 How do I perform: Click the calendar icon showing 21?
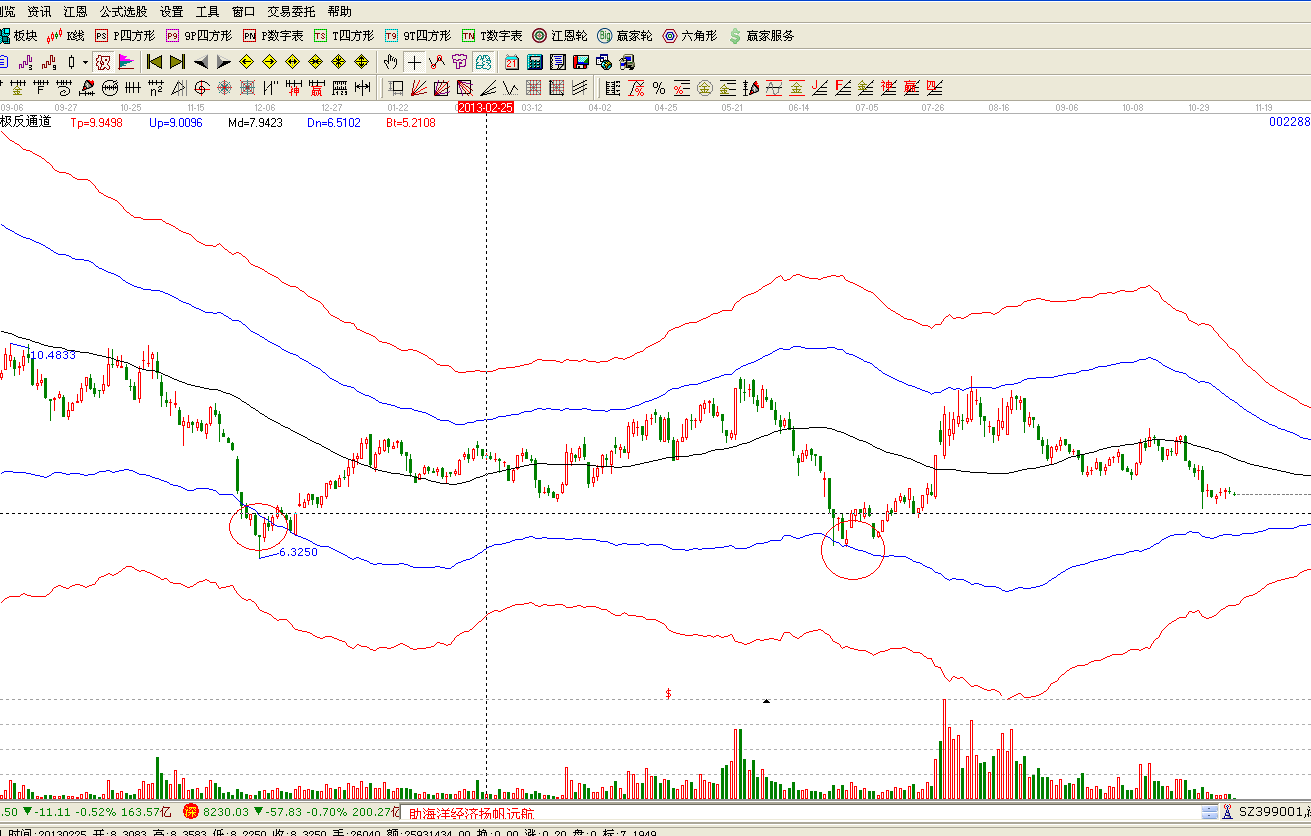(x=512, y=62)
